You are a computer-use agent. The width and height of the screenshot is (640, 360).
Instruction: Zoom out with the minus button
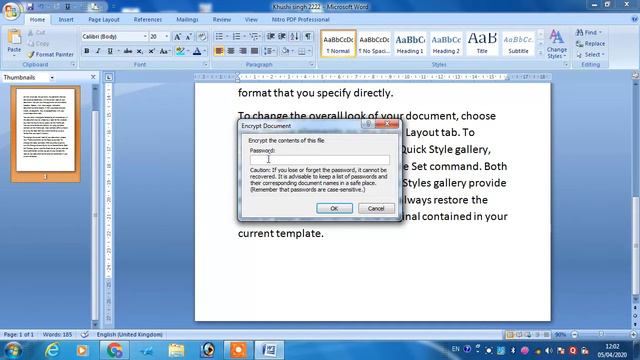[574, 335]
